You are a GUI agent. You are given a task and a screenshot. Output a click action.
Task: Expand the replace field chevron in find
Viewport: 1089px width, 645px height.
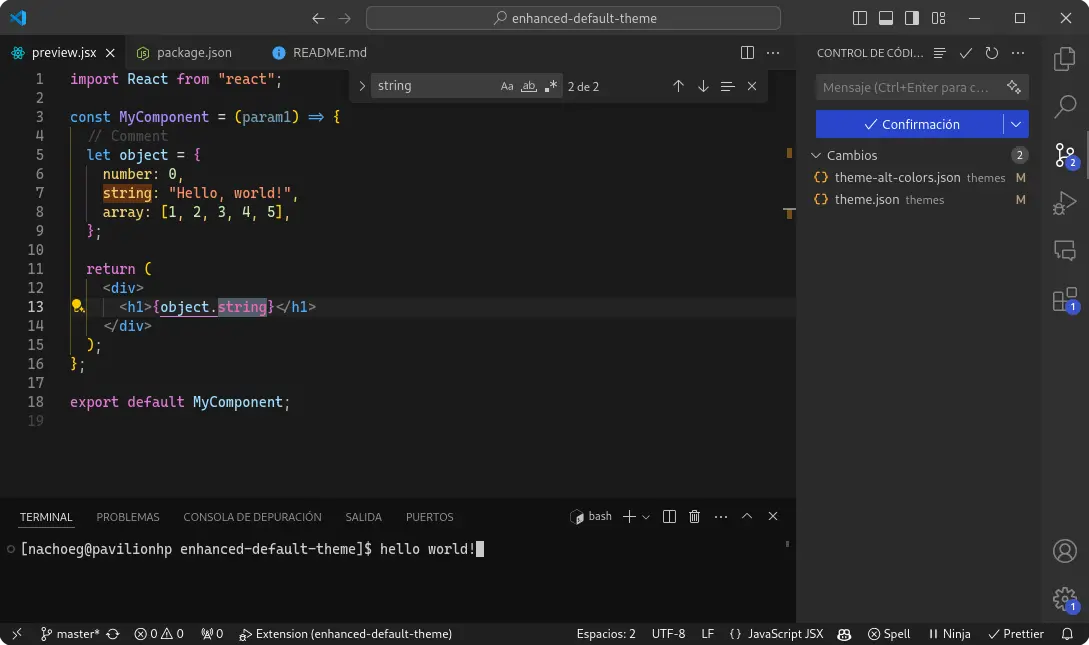pos(362,86)
